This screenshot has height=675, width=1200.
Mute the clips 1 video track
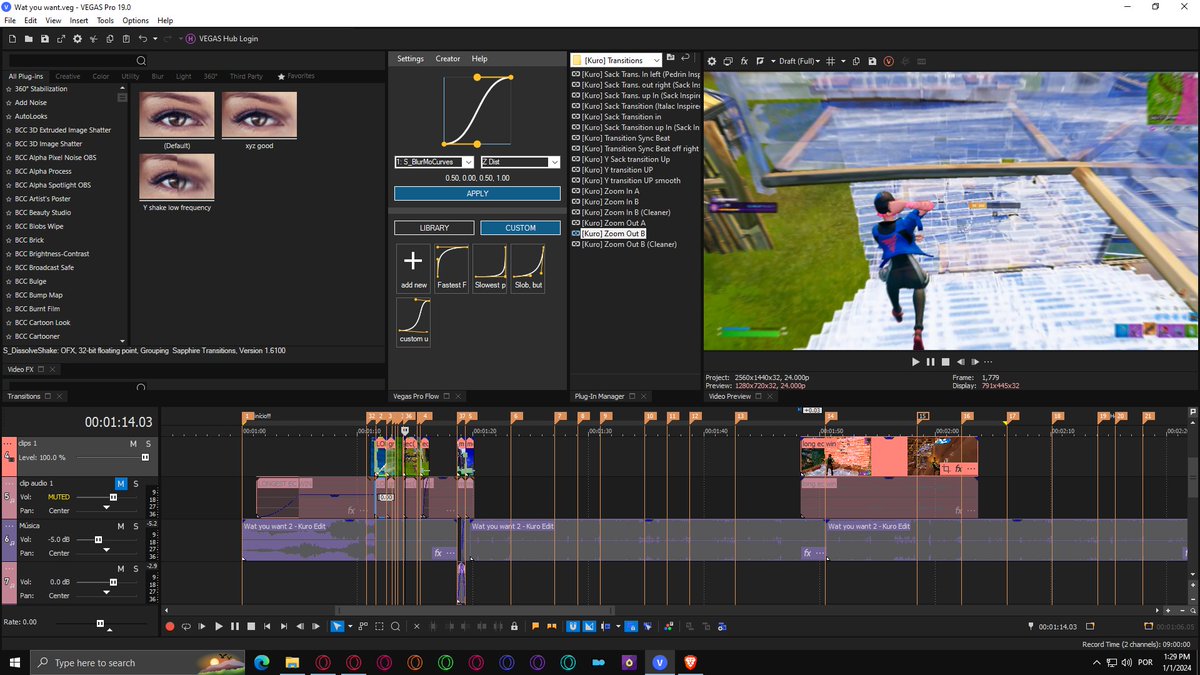[132, 443]
